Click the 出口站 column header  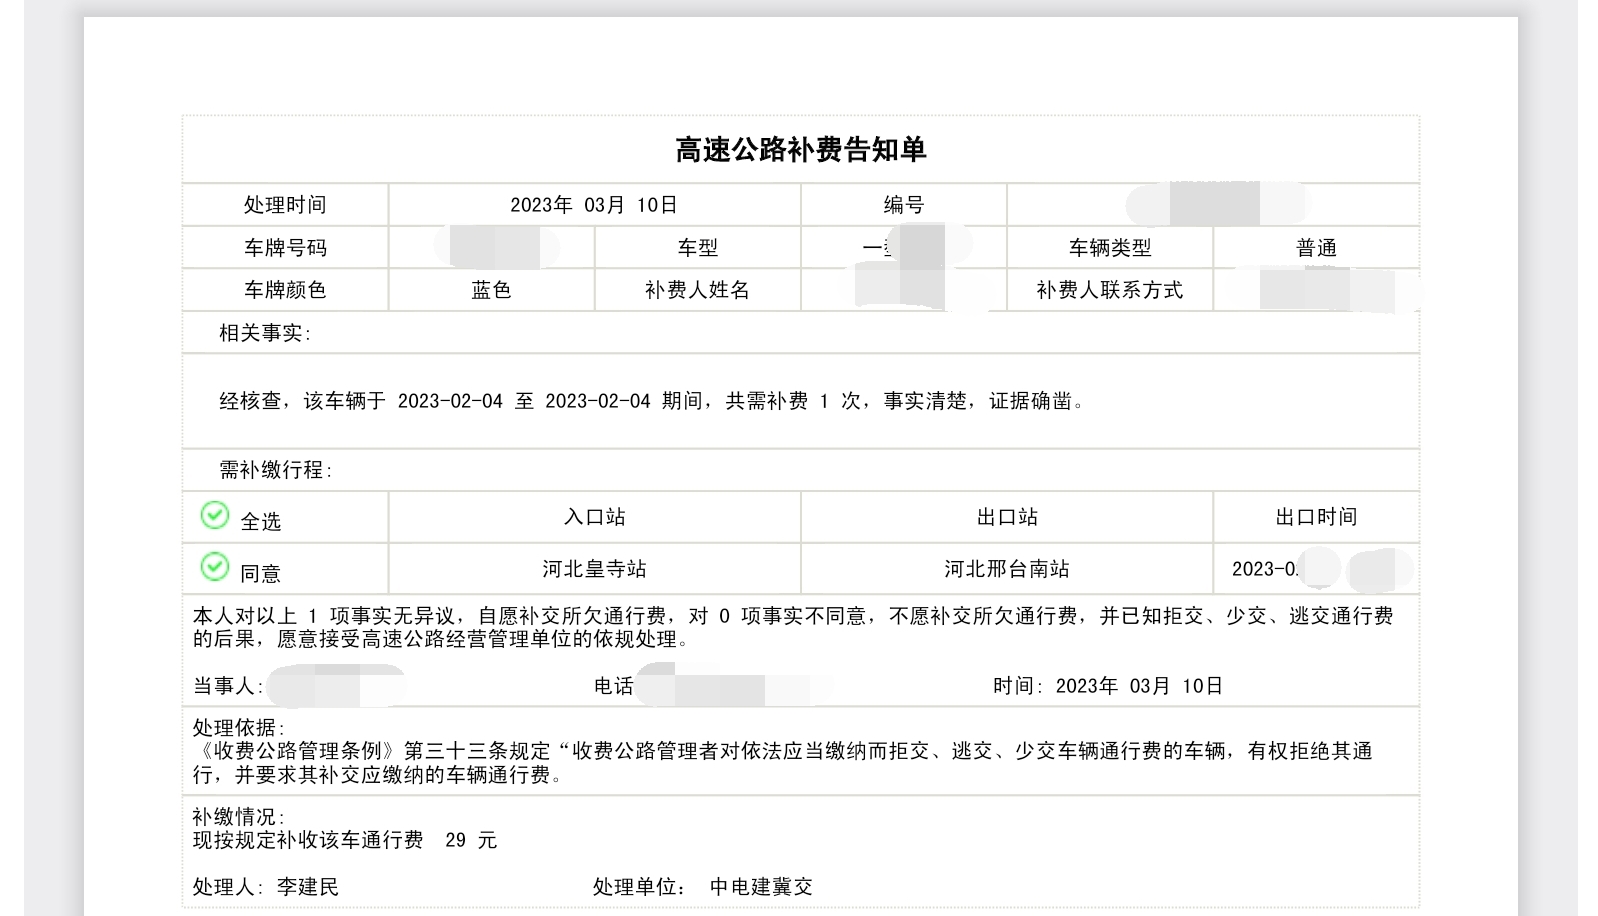pos(1007,517)
